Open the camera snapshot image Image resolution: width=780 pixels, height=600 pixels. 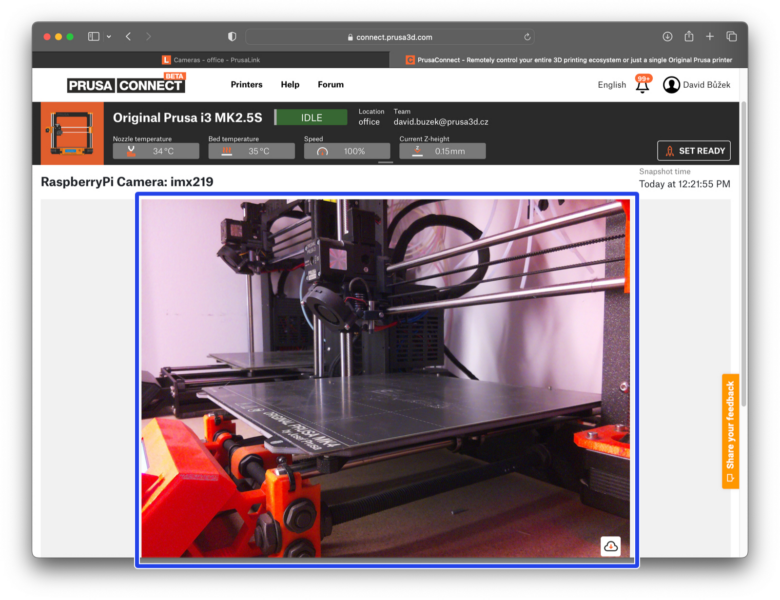[x=386, y=378]
